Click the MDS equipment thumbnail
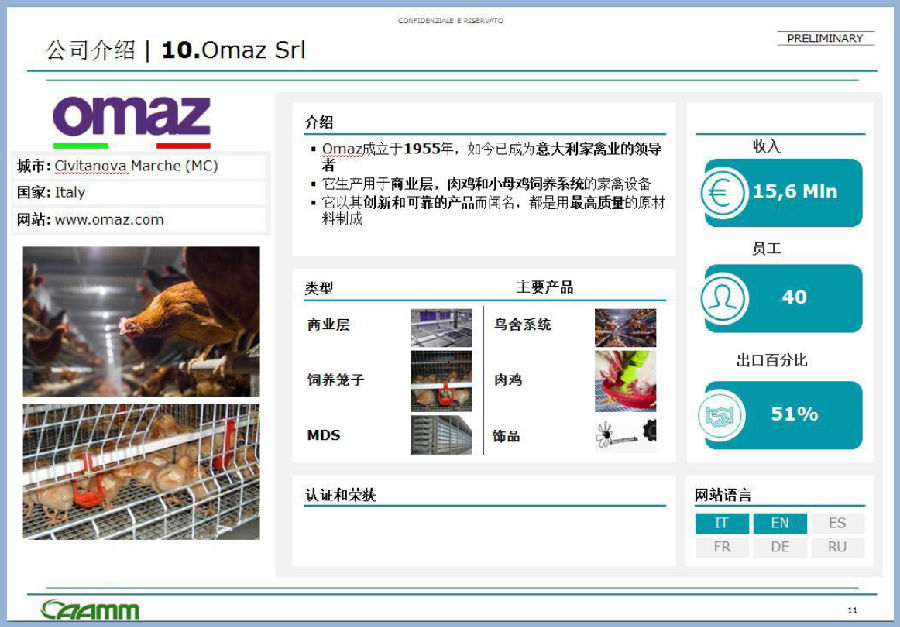900x627 pixels. (x=441, y=435)
